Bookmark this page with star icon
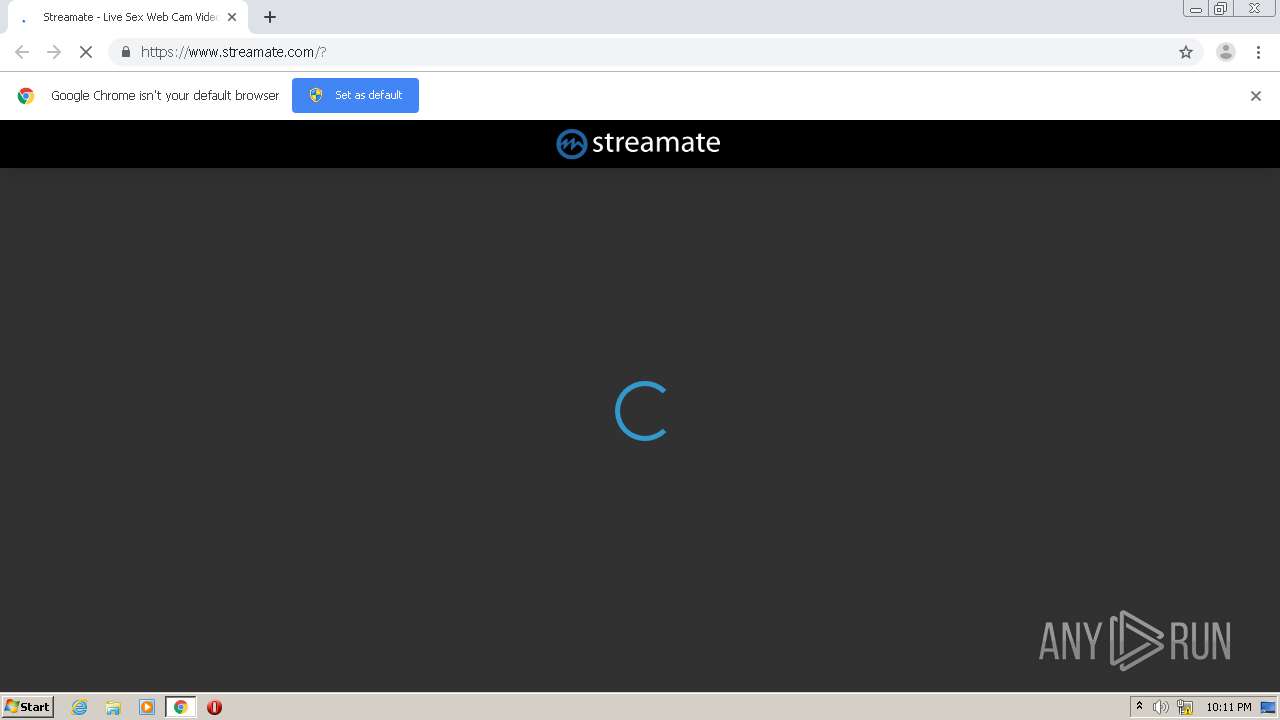The width and height of the screenshot is (1280, 720). pos(1186,52)
